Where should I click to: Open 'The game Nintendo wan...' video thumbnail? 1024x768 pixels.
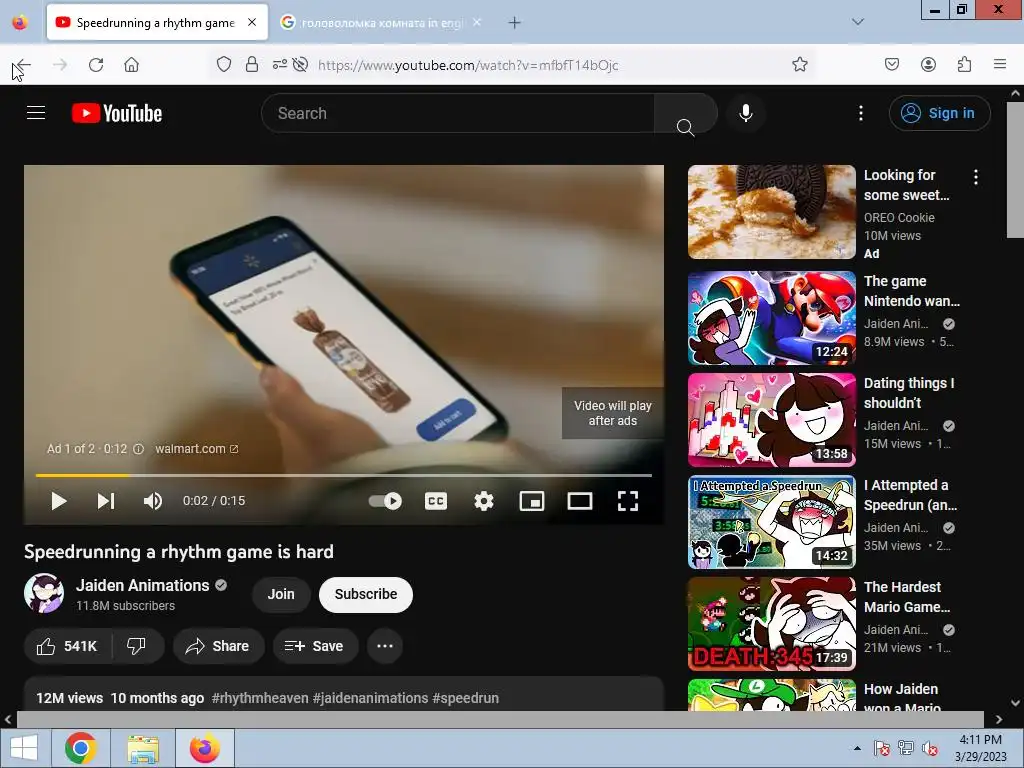click(x=771, y=318)
